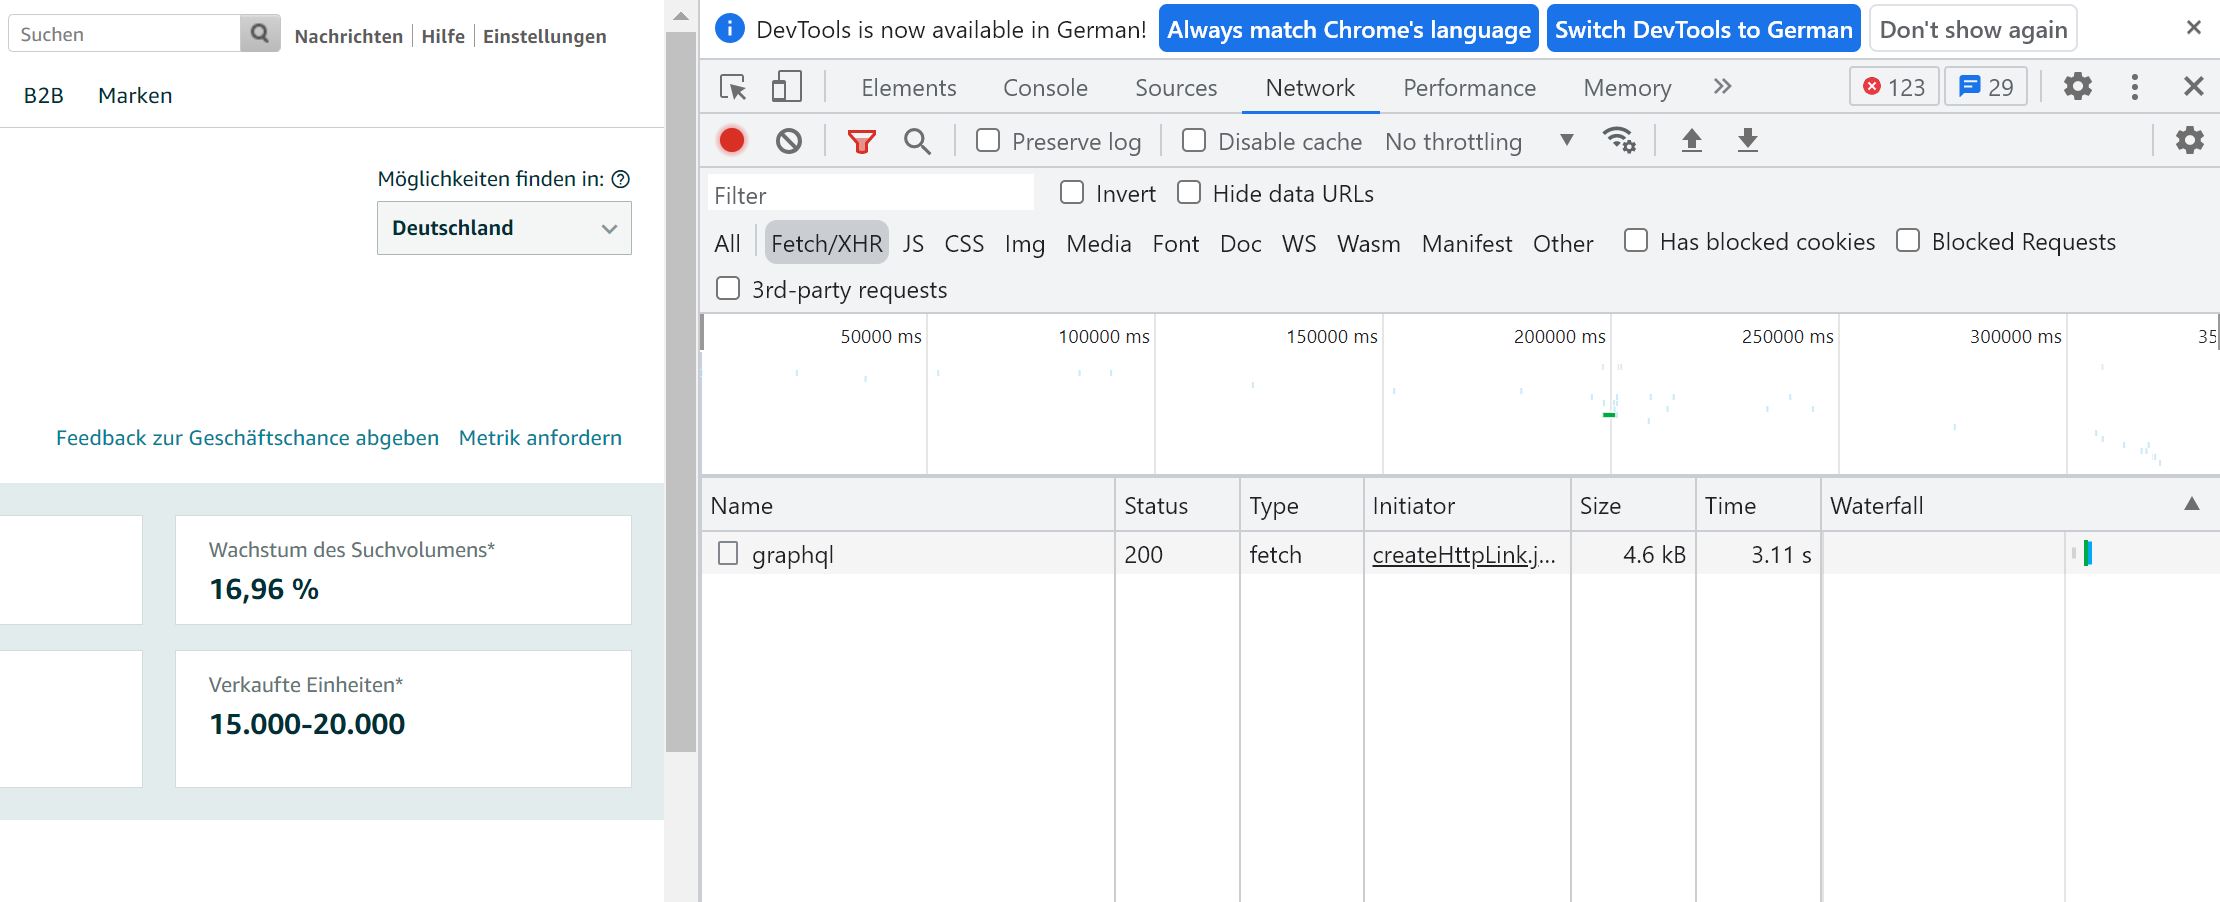Click the import HAR upload arrow icon

point(1692,140)
